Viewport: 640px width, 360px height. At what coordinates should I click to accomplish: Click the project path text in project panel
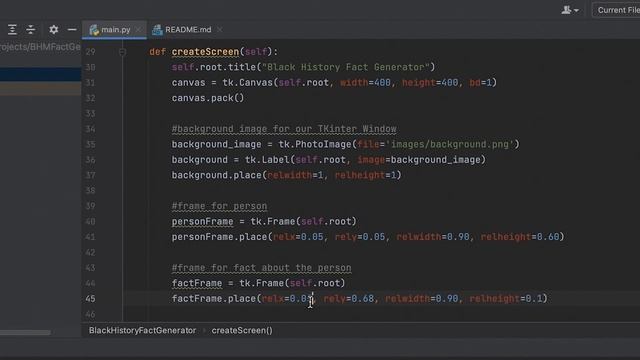[40, 47]
